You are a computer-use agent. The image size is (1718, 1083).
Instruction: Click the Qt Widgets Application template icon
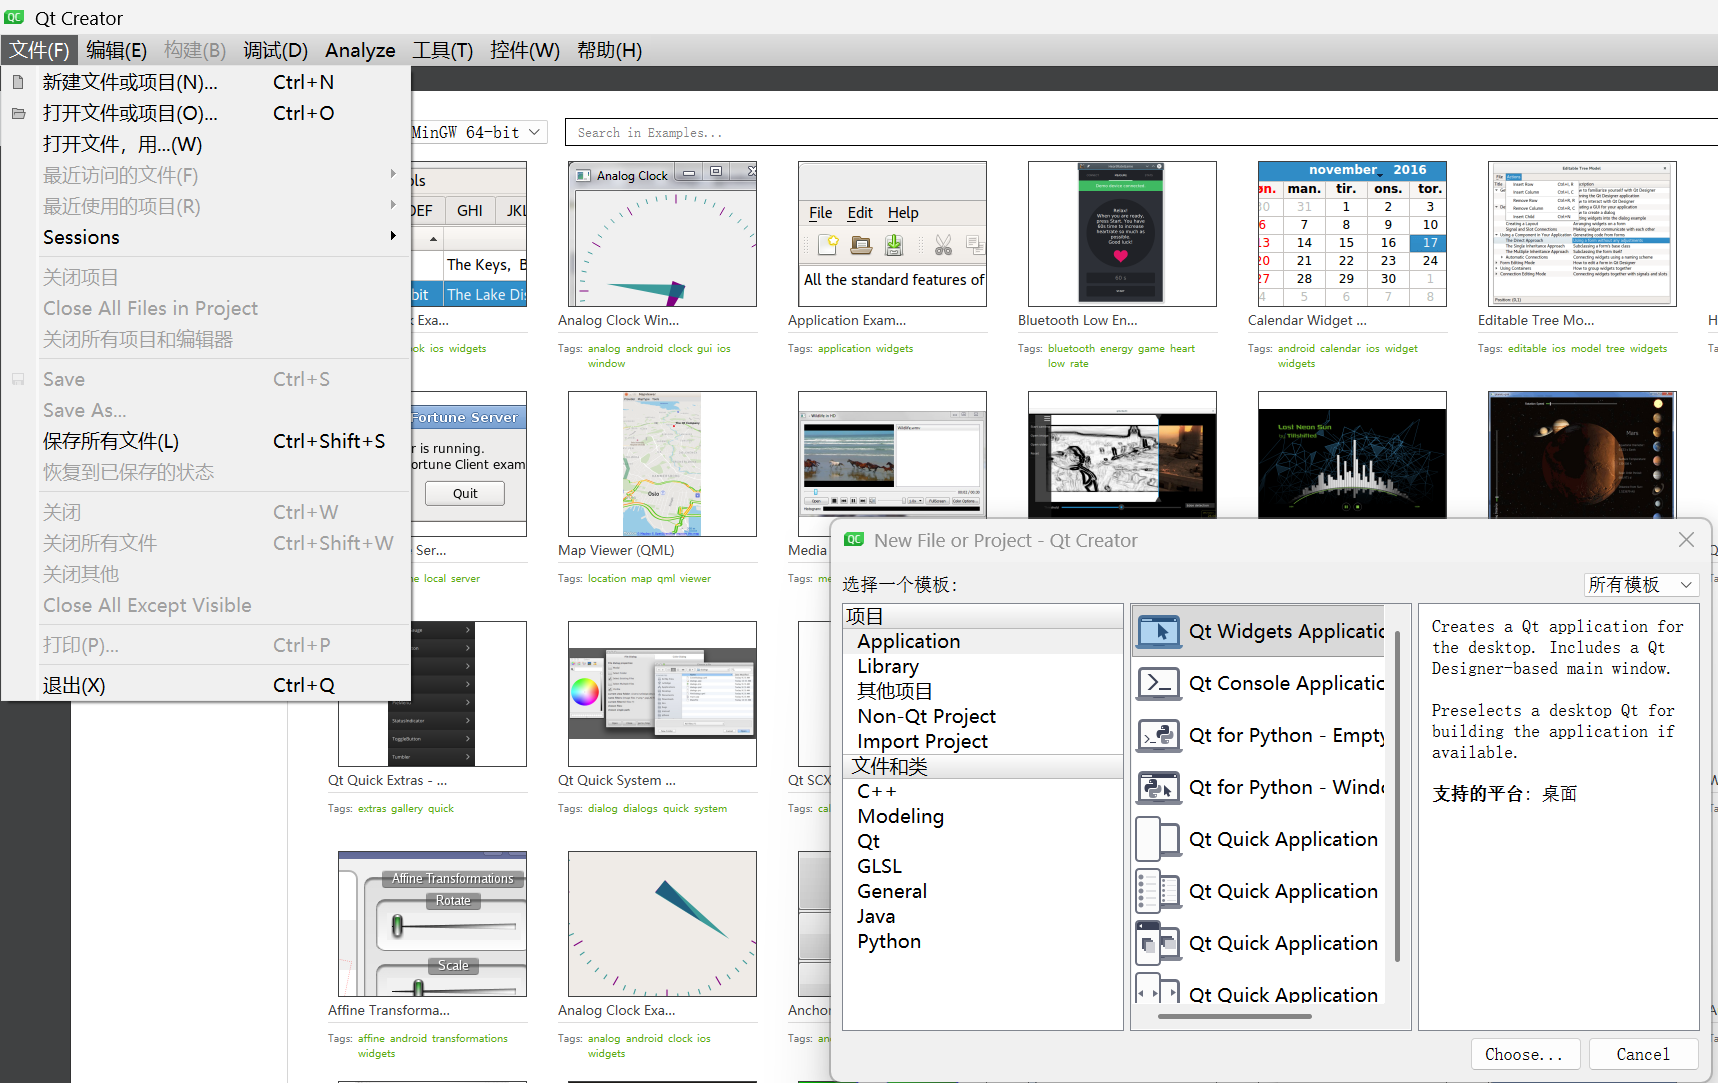(x=1159, y=631)
